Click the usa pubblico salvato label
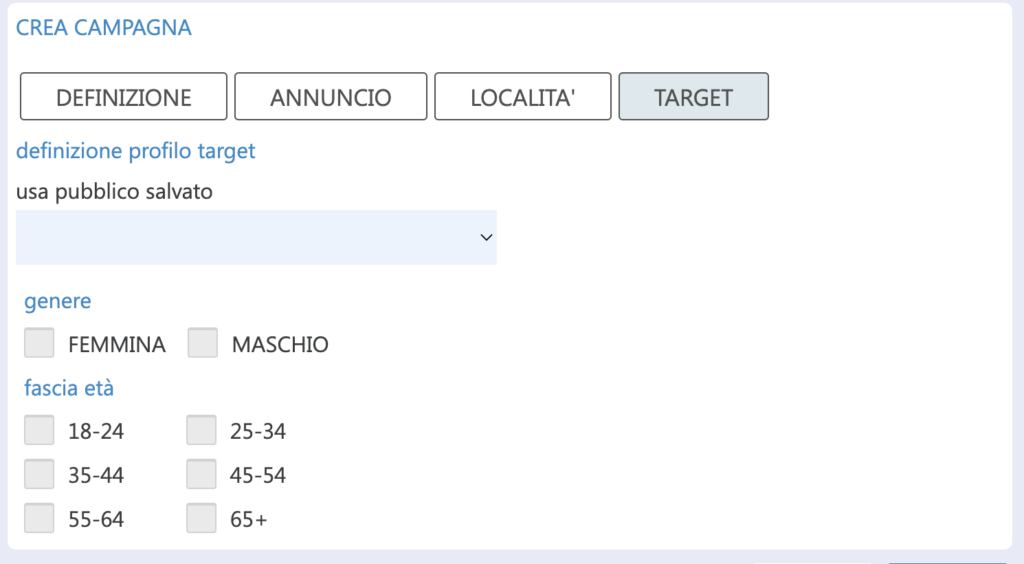The image size is (1024, 564). coord(114,191)
